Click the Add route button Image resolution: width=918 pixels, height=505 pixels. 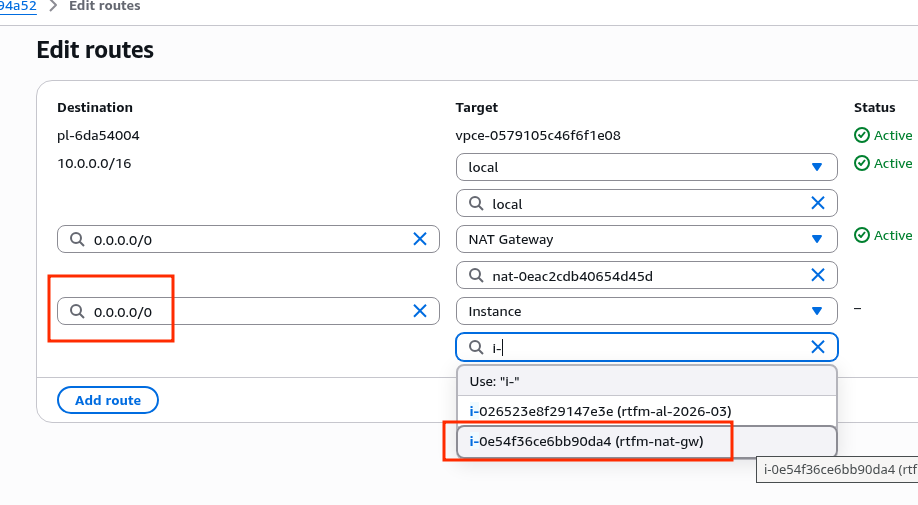(108, 400)
